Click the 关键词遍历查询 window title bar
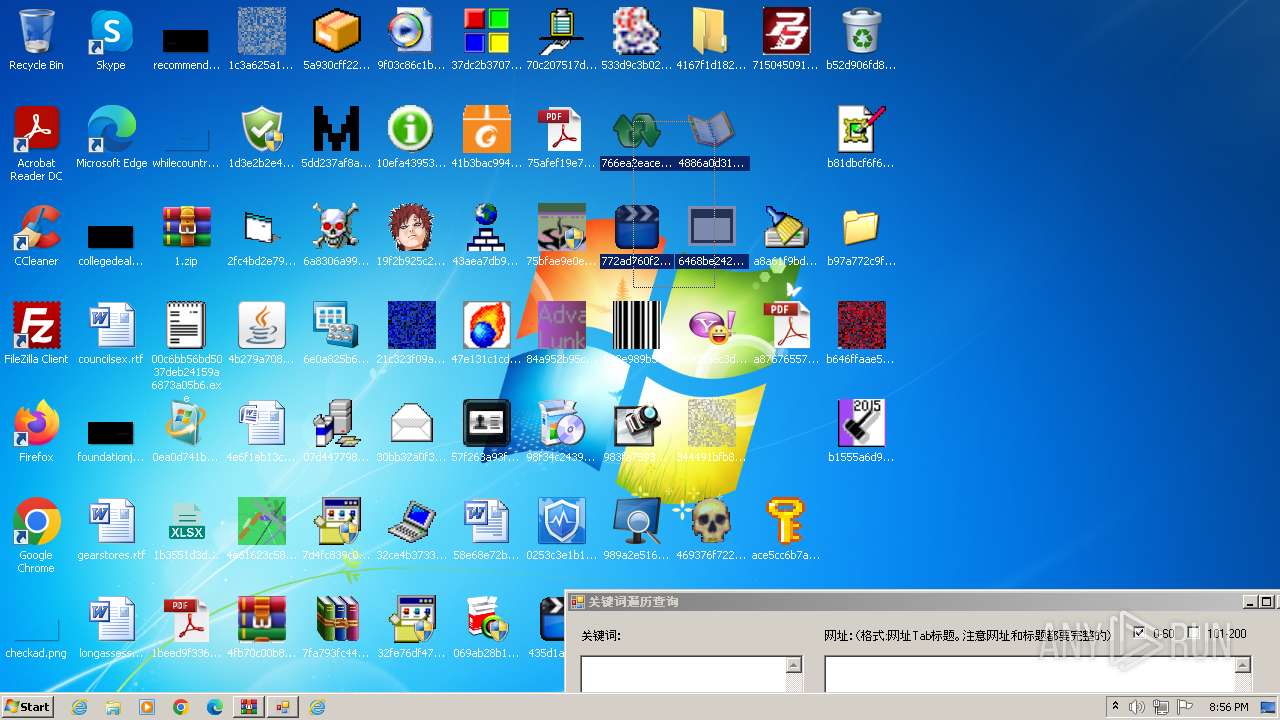Viewport: 1280px width, 720px height. tap(905, 602)
